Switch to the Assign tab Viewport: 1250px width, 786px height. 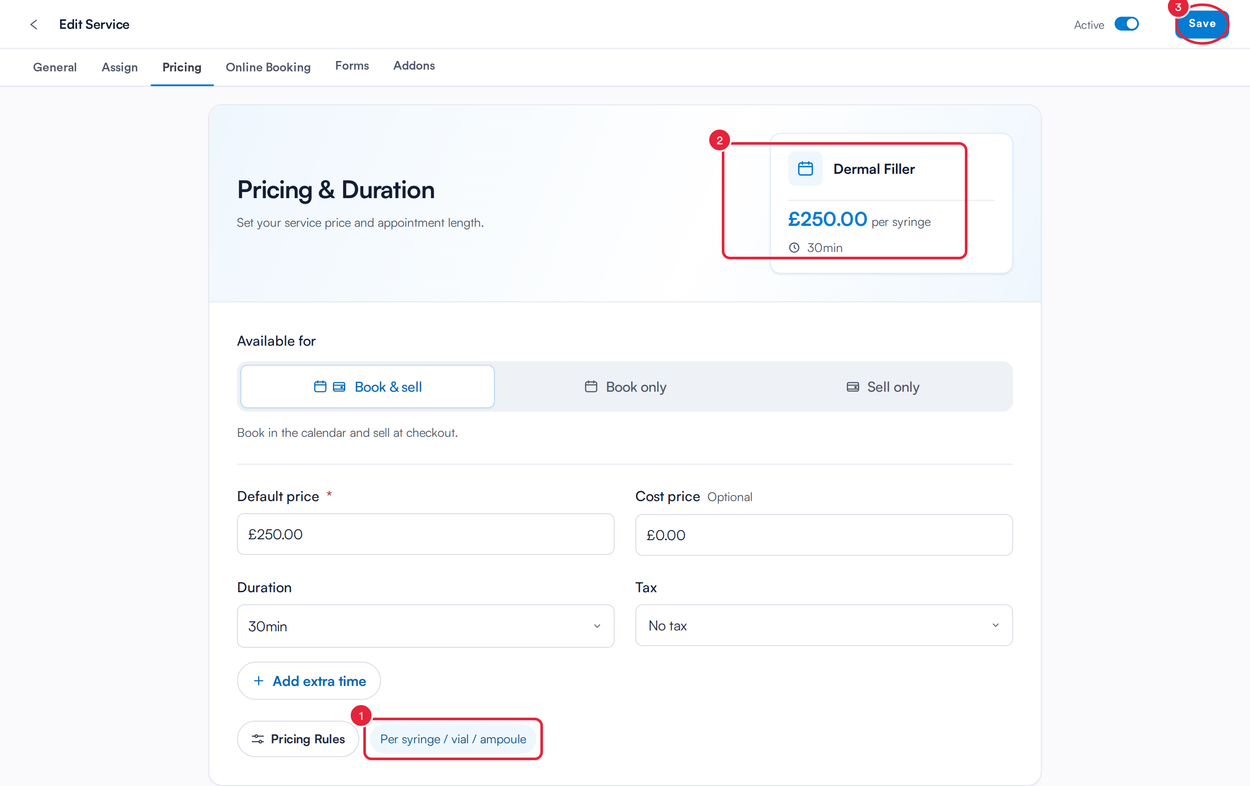(120, 67)
